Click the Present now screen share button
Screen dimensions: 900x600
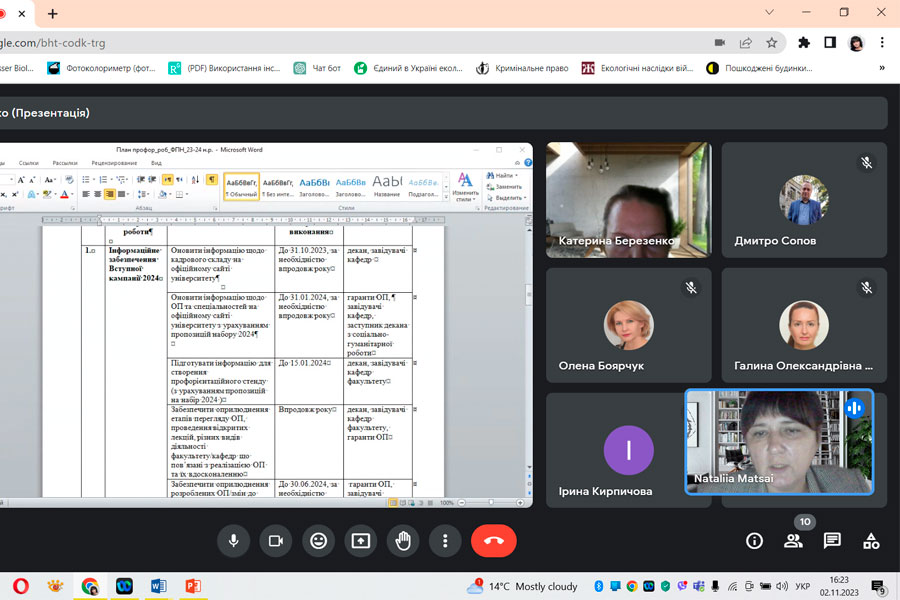pos(360,541)
